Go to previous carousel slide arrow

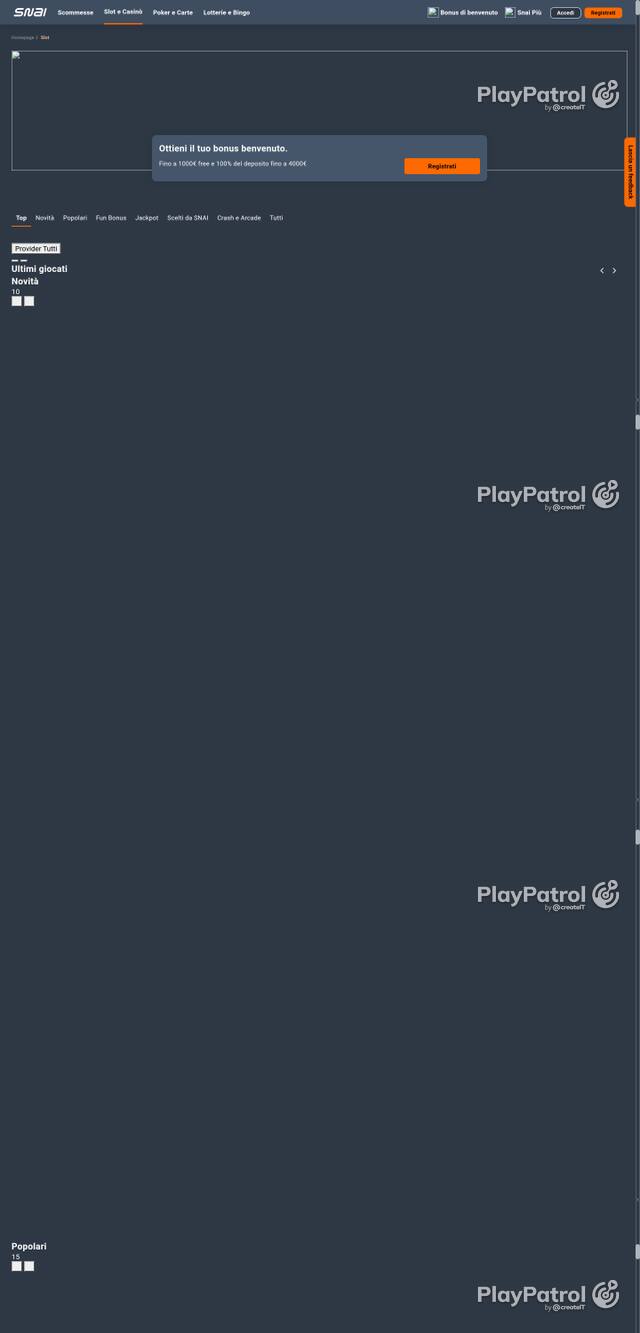(x=602, y=270)
